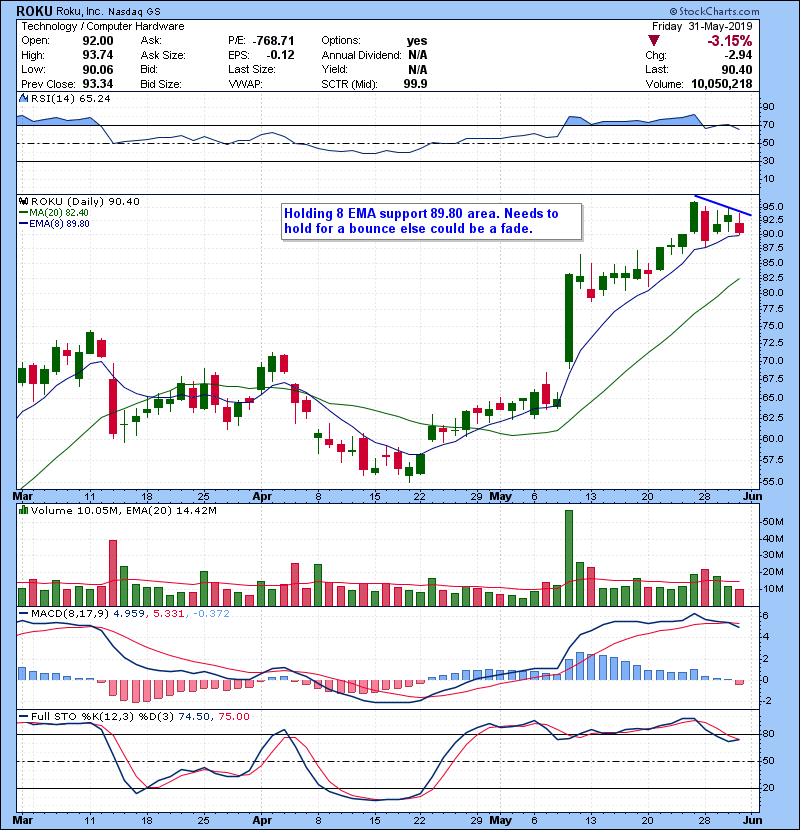
Task: Click the blue EMA(8) 89.80 legend entry
Action: (x=54, y=223)
